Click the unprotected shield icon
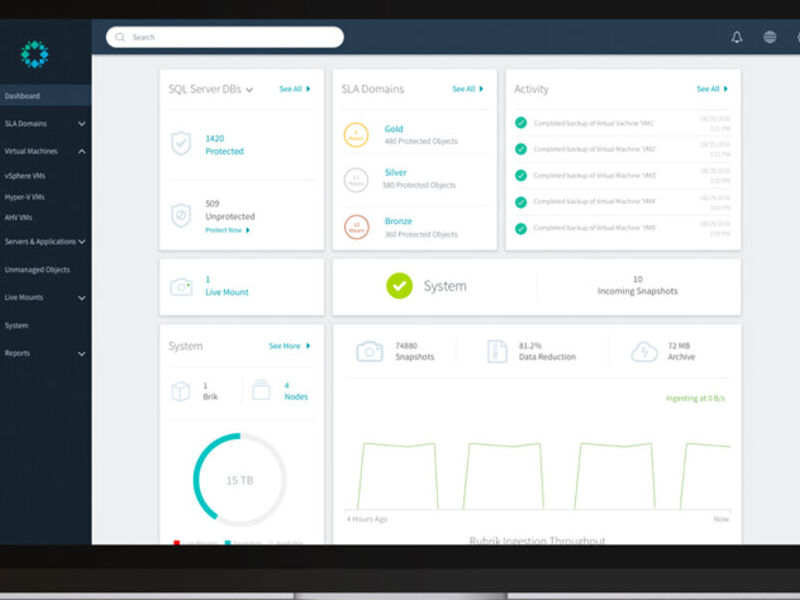 (181, 215)
